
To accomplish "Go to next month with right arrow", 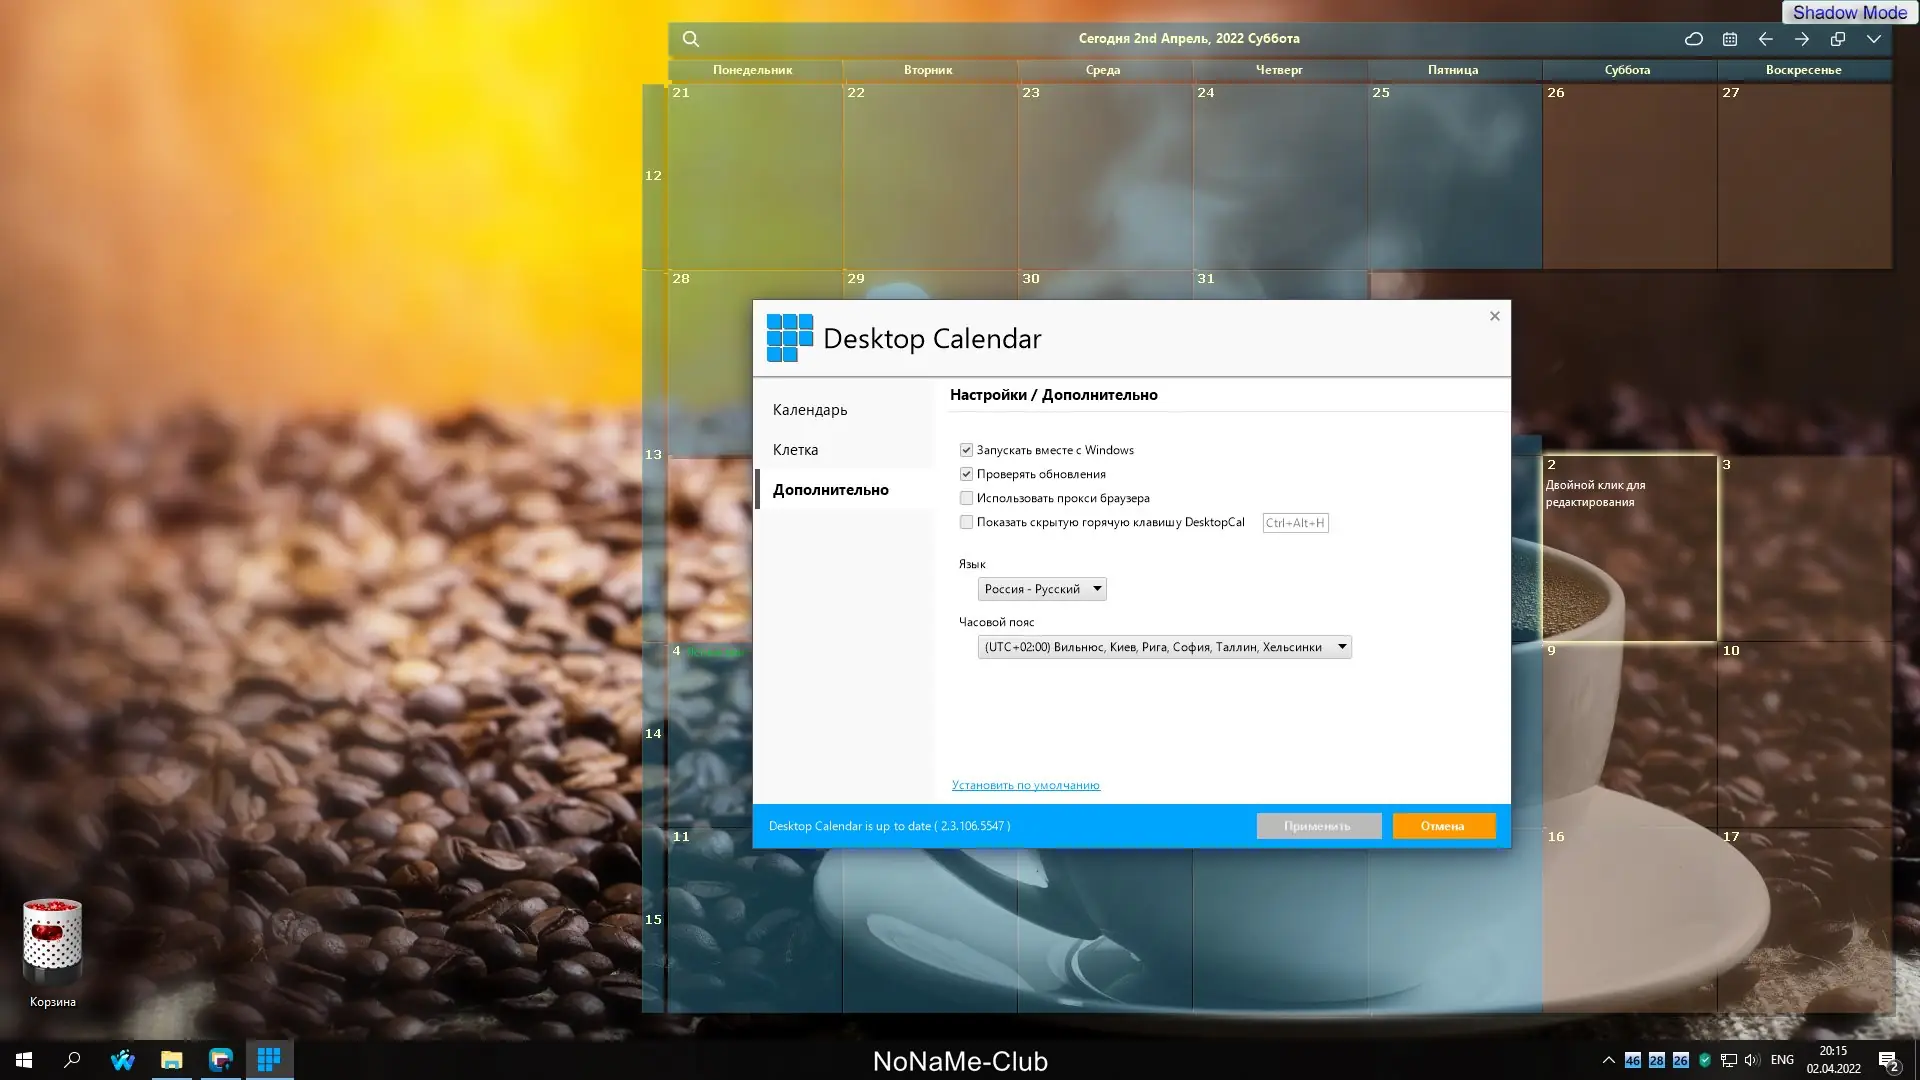I will coord(1801,39).
